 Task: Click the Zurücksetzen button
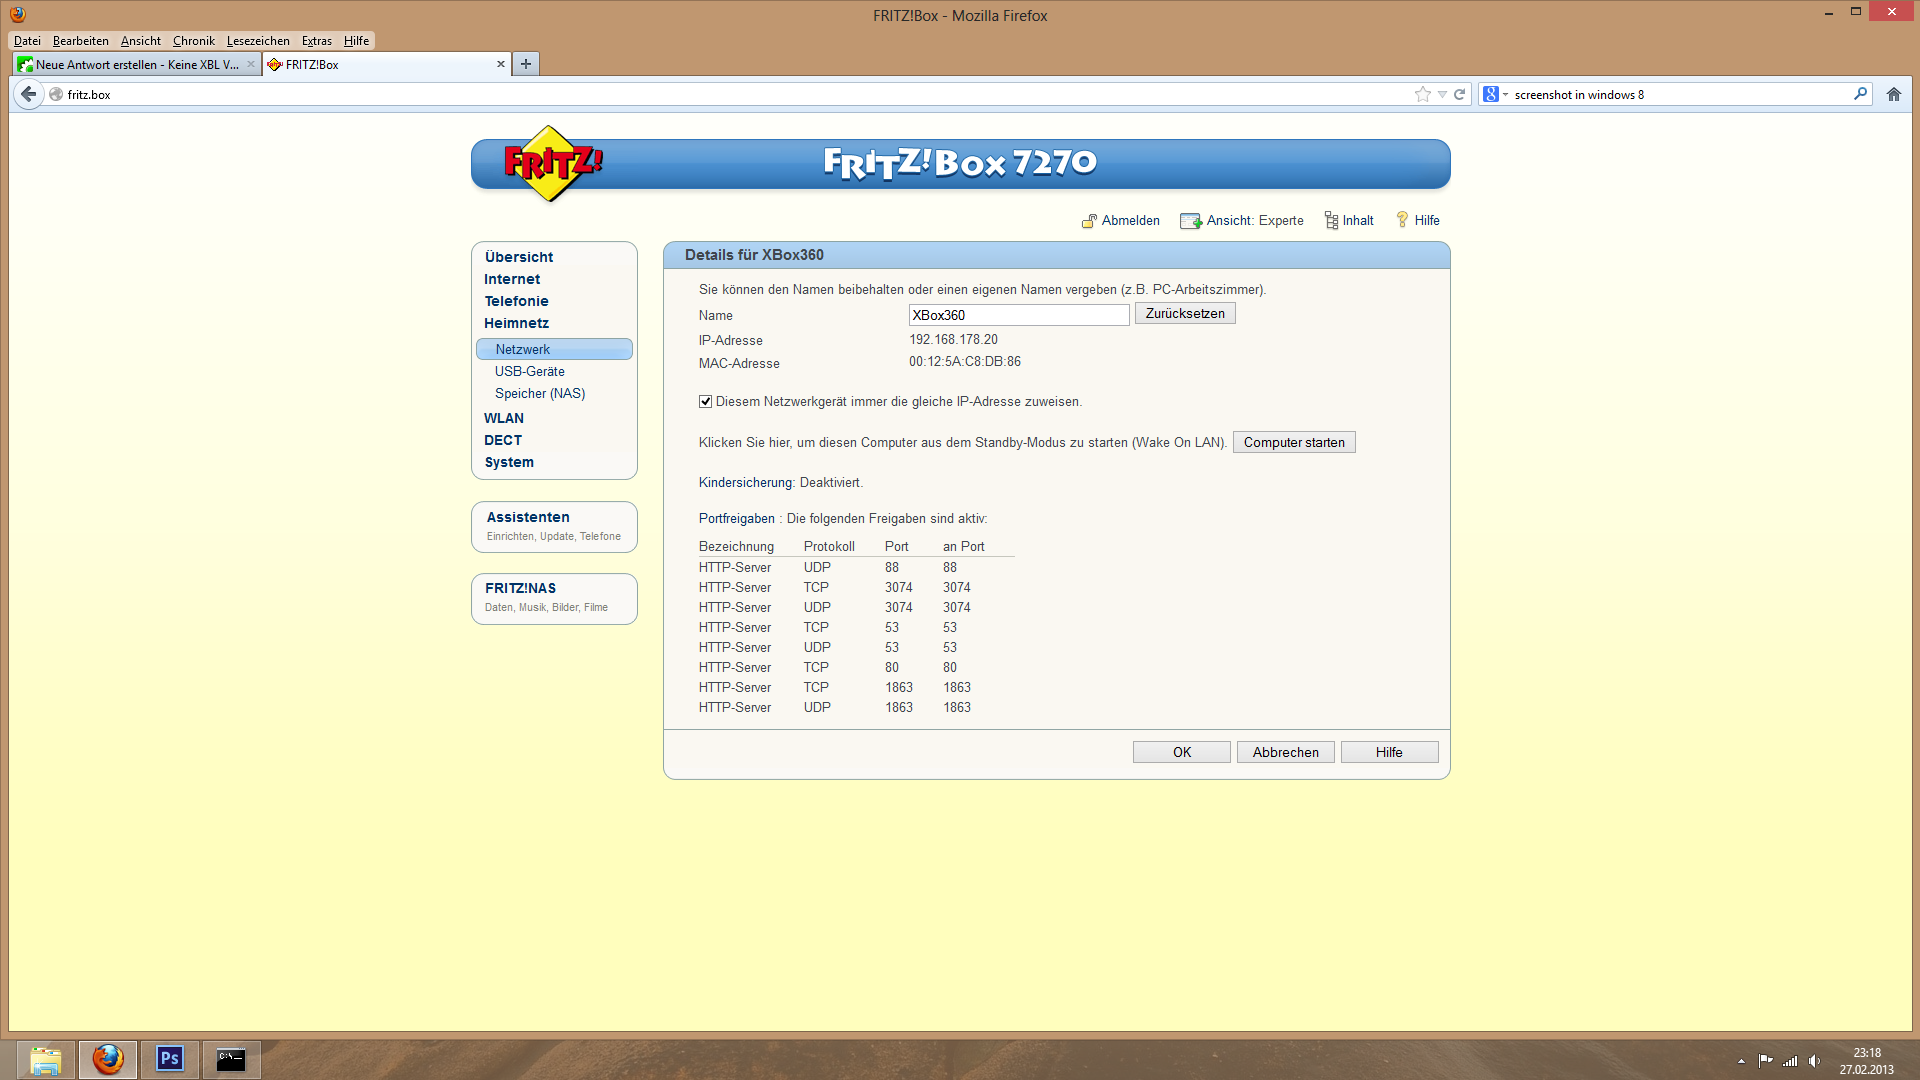pyautogui.click(x=1184, y=314)
